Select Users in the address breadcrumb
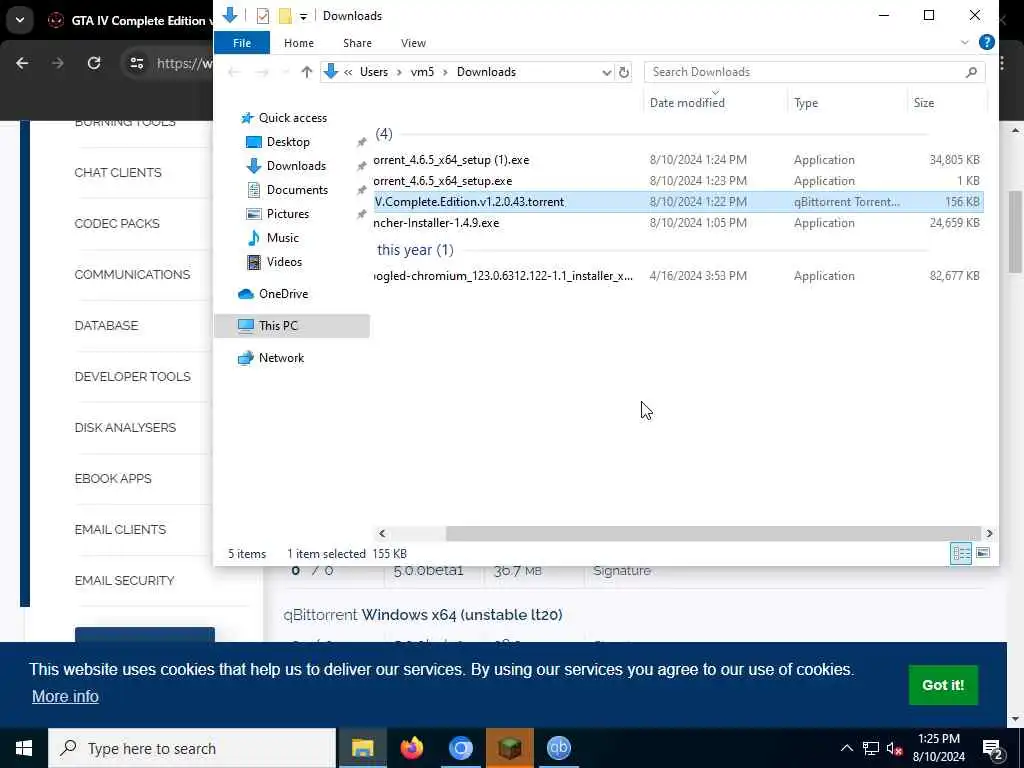1024x768 pixels. (374, 72)
